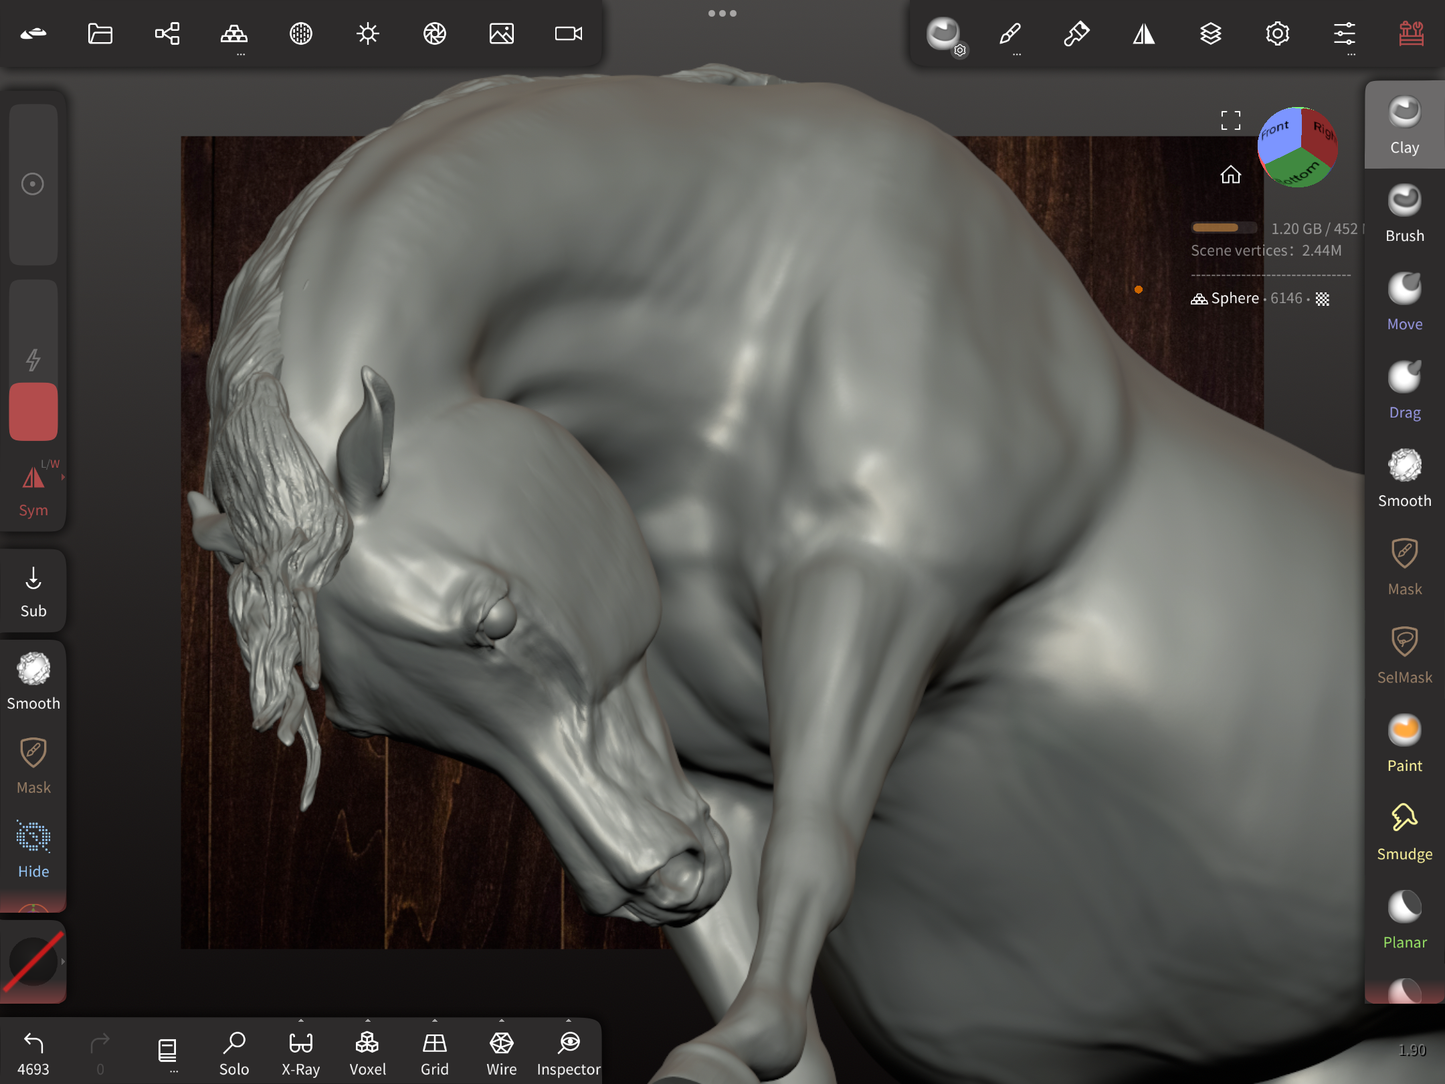Toggle X-Ray view mode
Image resolution: width=1445 pixels, height=1084 pixels.
coord(300,1054)
